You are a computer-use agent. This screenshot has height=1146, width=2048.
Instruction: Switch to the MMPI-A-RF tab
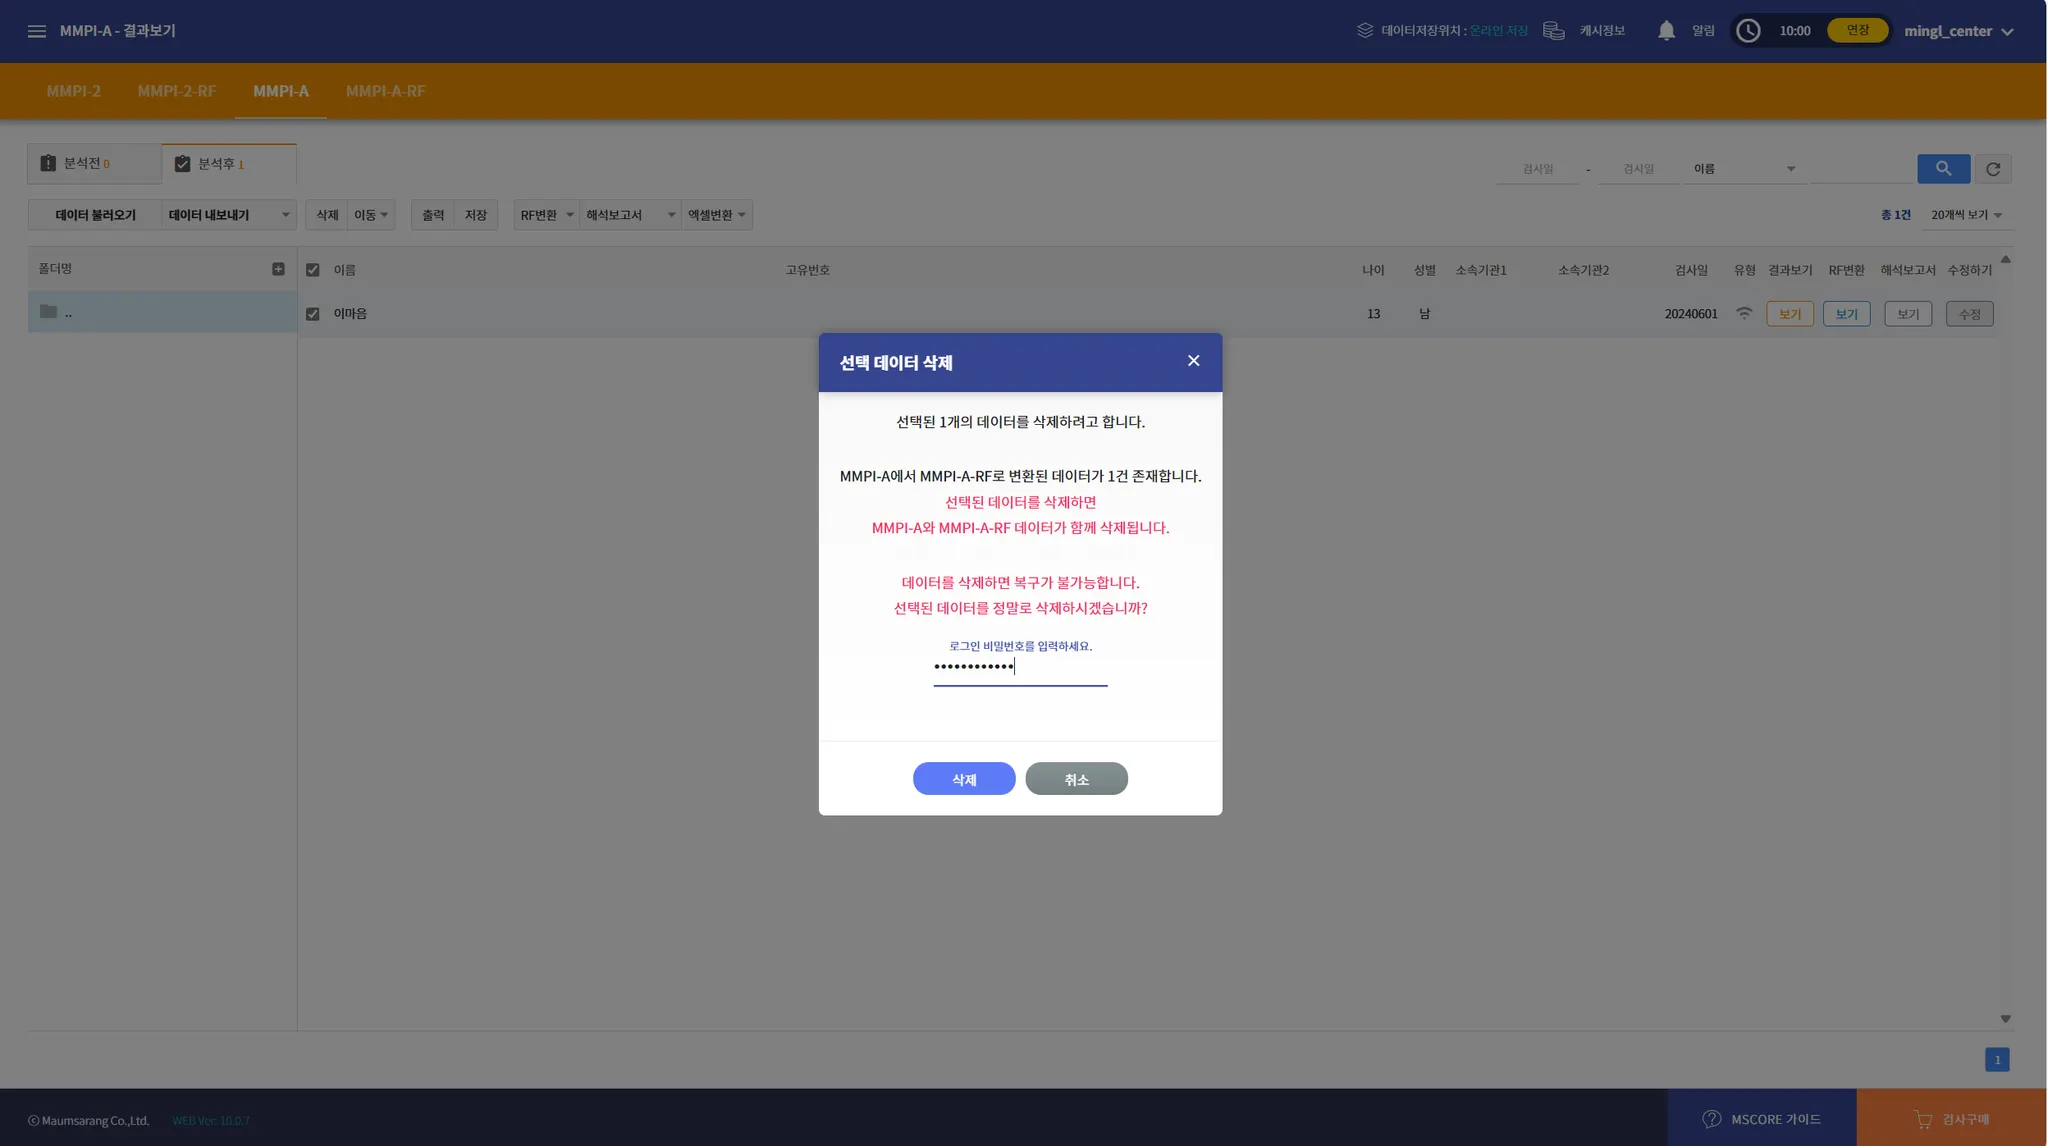pos(385,91)
